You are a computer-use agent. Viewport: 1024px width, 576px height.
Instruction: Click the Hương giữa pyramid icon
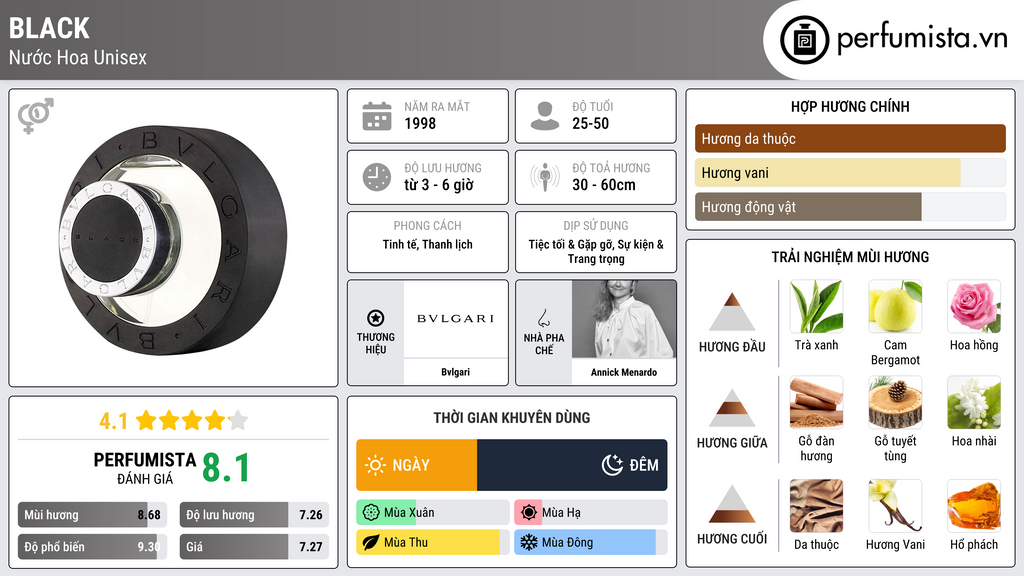tap(732, 408)
